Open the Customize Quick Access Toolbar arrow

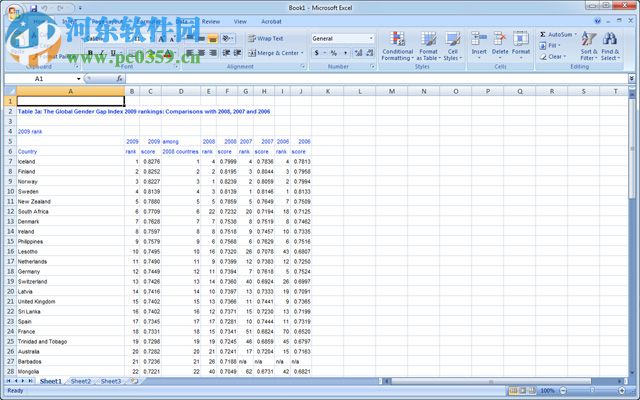(x=80, y=8)
